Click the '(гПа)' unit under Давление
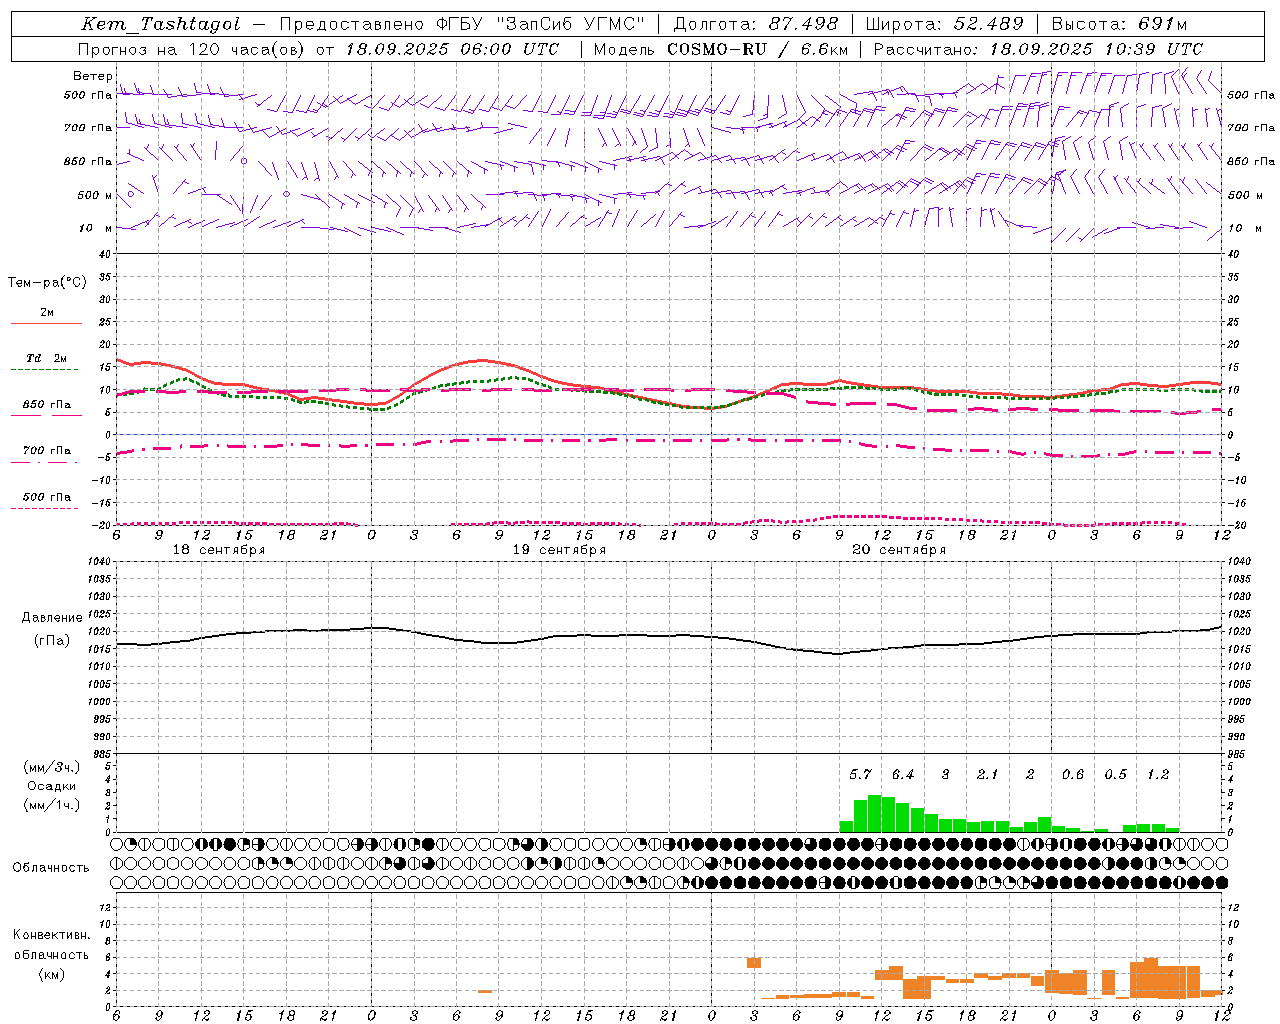Image resolution: width=1280 pixels, height=1024 pixels. pyautogui.click(x=52, y=641)
